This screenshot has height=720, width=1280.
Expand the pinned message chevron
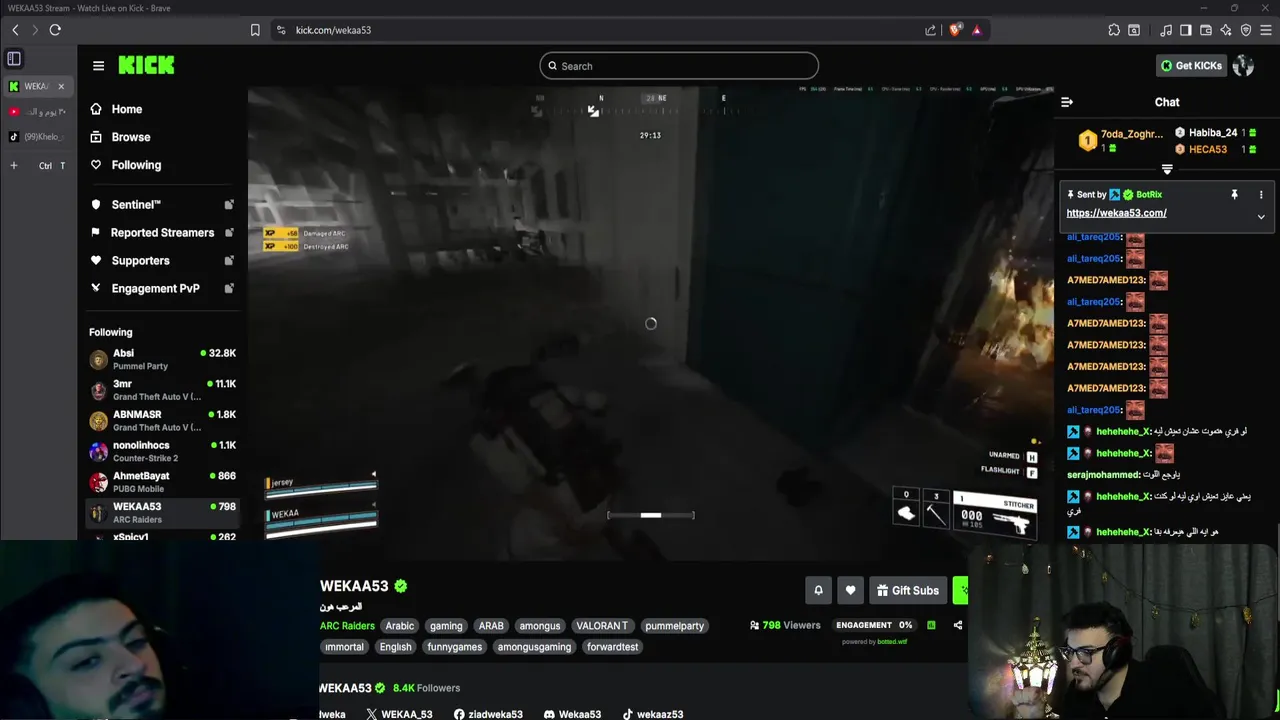tap(1261, 217)
